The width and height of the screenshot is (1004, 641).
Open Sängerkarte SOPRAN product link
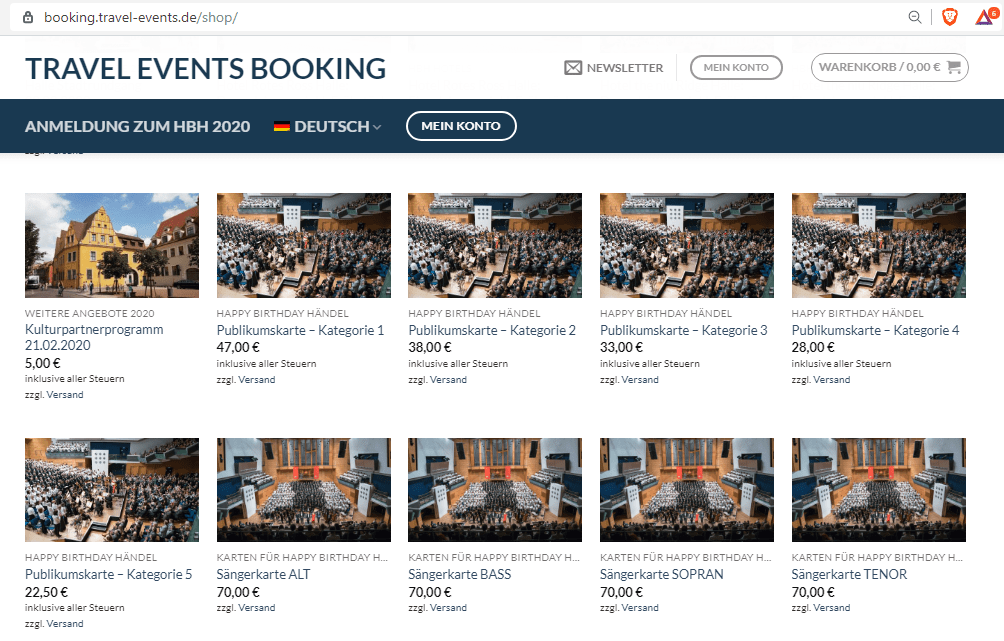click(x=661, y=574)
